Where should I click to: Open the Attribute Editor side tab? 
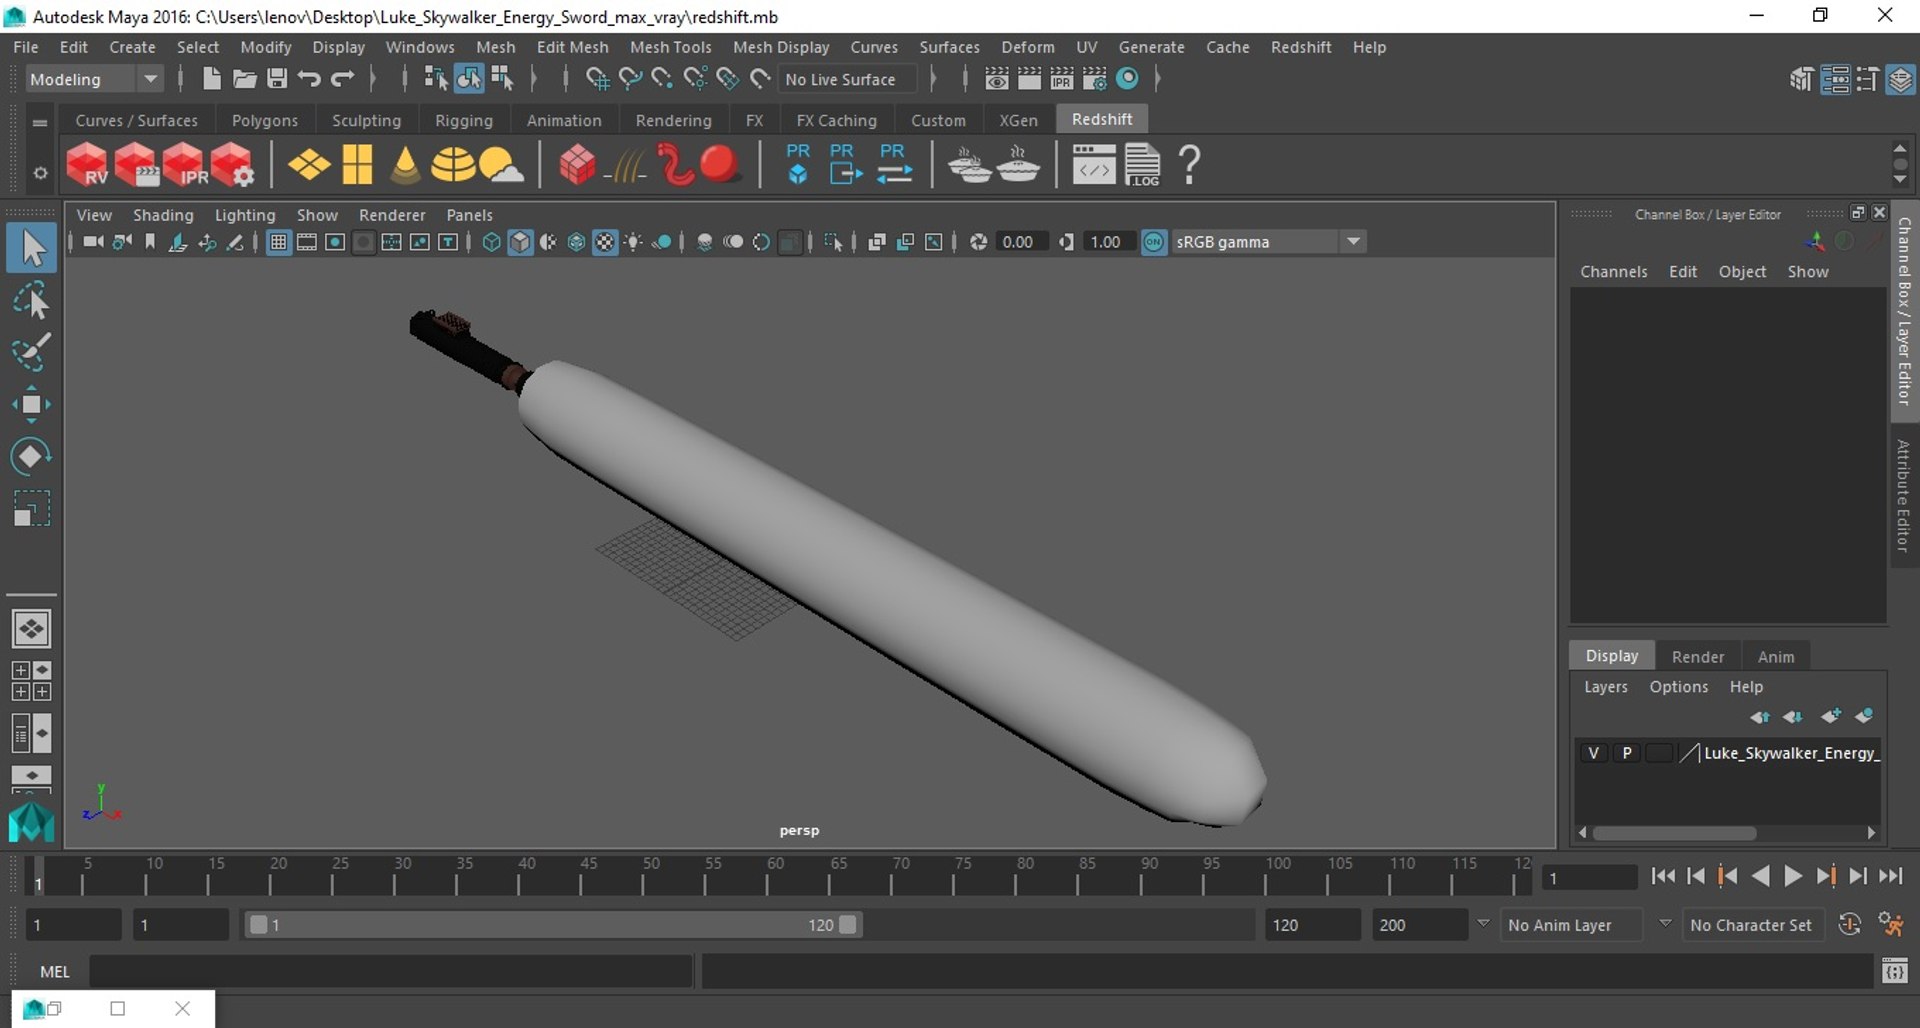click(1903, 496)
